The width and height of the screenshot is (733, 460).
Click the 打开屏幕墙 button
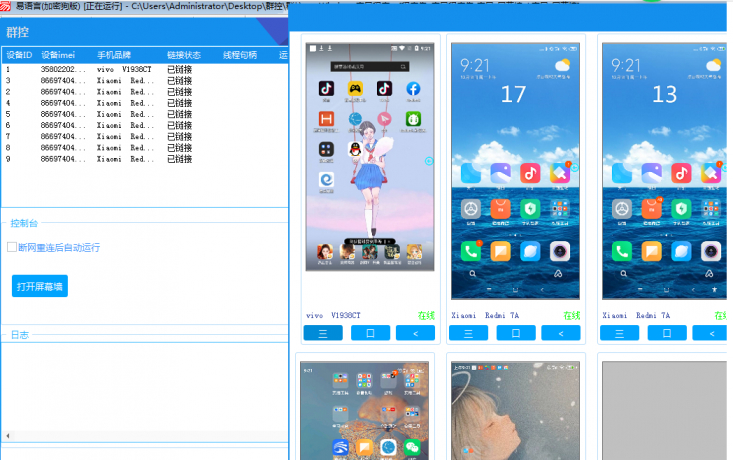[40, 286]
